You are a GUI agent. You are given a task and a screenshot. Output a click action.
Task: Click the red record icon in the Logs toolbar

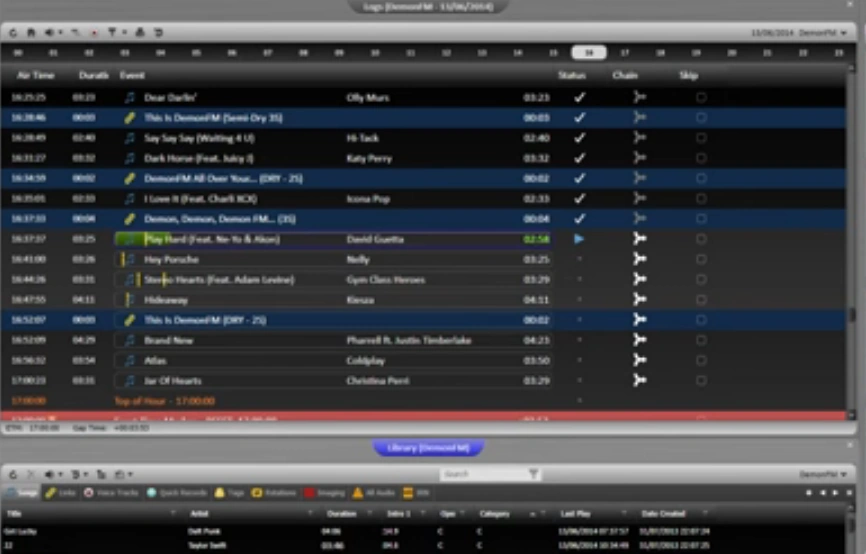coord(94,33)
